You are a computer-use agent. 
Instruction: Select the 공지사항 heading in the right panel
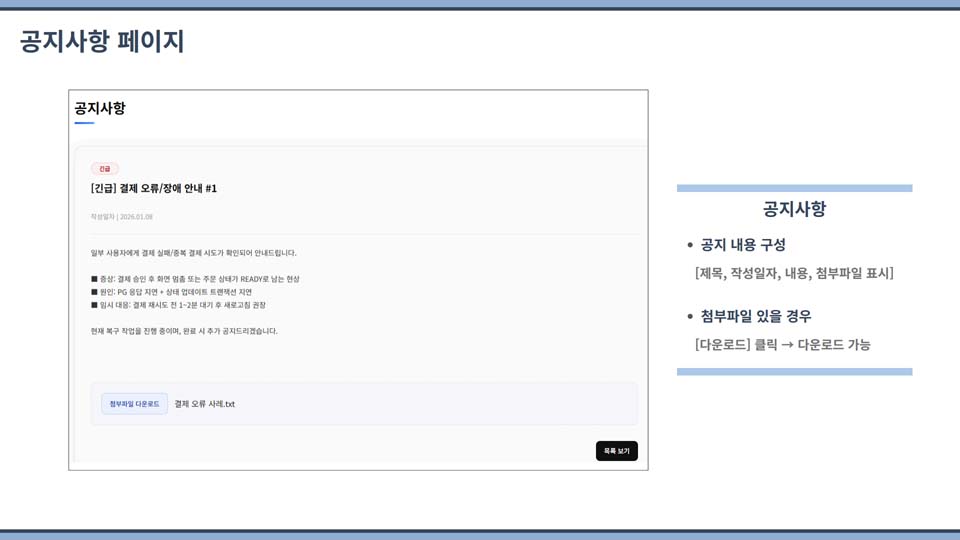pyautogui.click(x=794, y=209)
